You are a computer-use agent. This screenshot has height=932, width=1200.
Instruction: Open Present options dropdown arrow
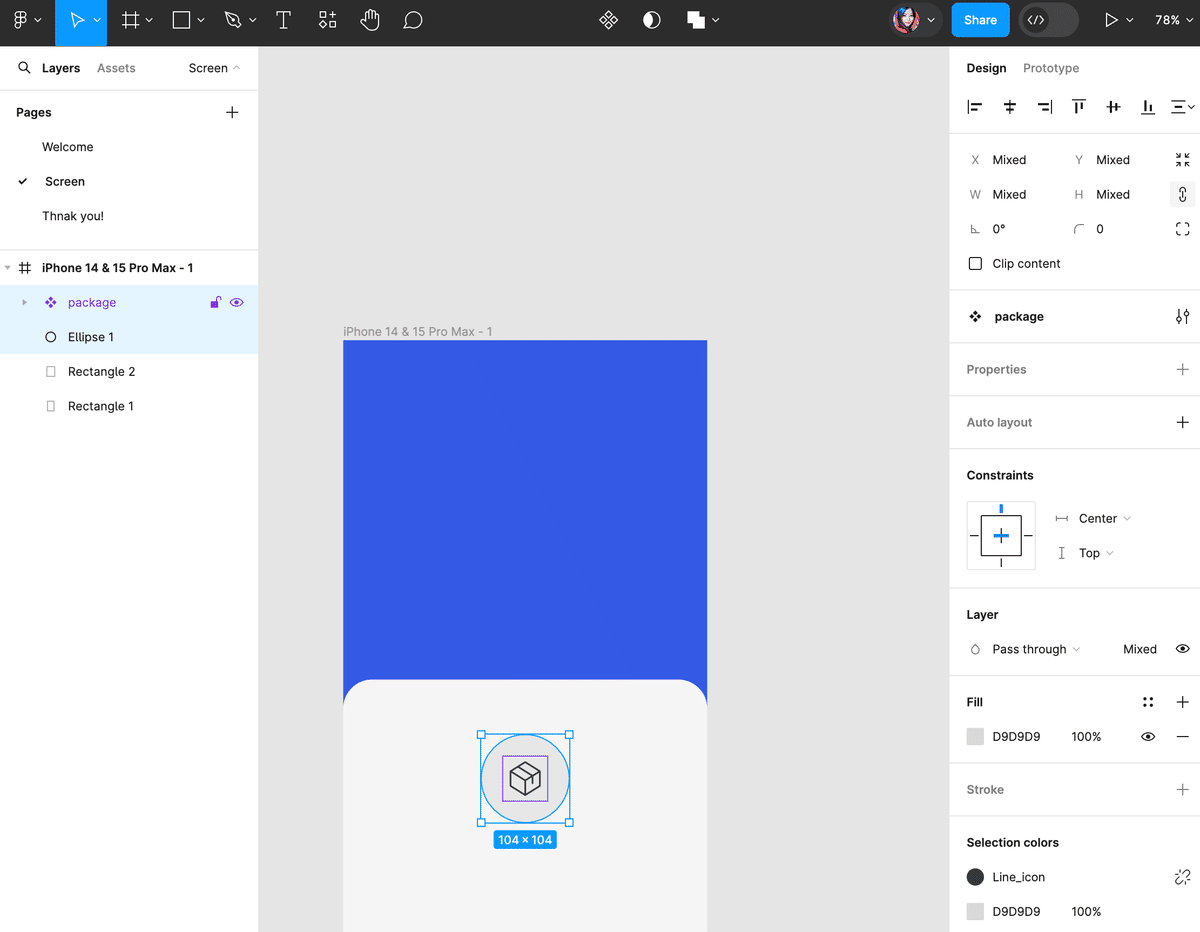1130,20
